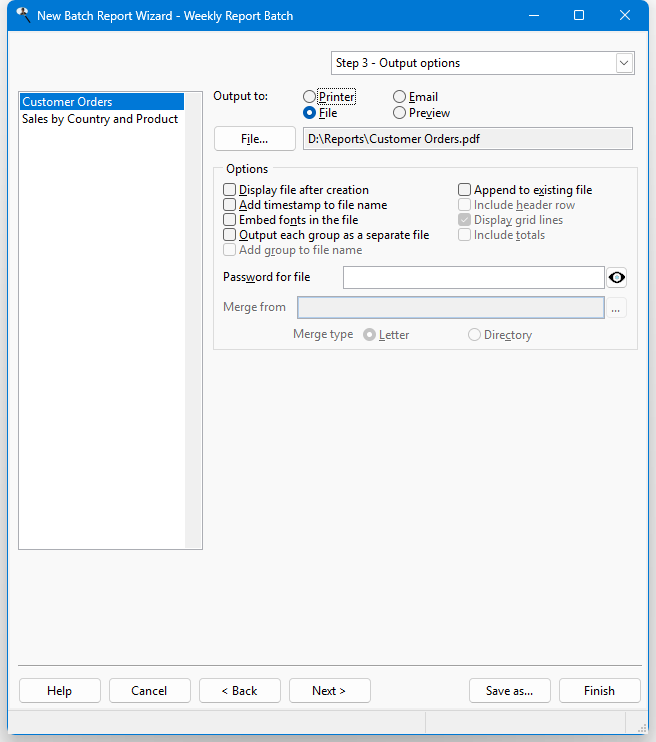
Task: Expand the Step 3 - Output options combo box
Action: point(482,63)
